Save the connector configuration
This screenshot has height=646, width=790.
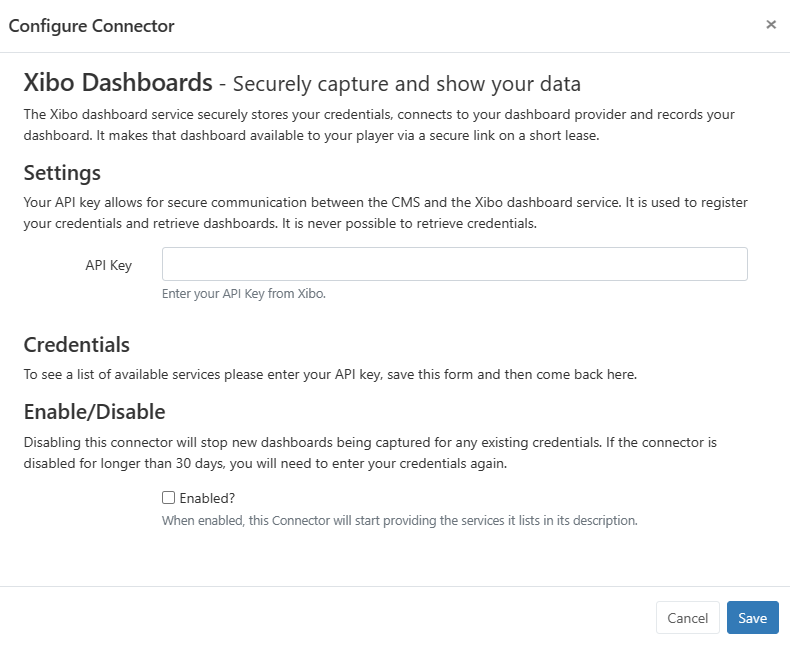tap(752, 618)
